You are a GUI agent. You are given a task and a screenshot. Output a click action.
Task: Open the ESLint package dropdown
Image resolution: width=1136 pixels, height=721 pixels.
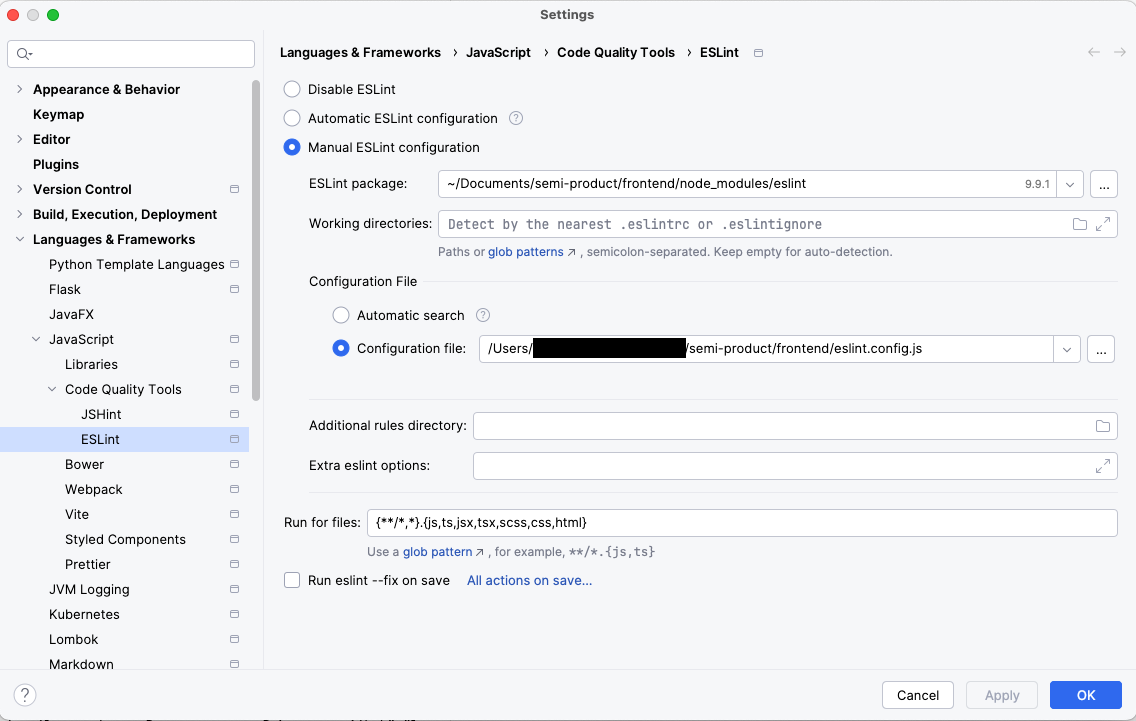pos(1070,184)
